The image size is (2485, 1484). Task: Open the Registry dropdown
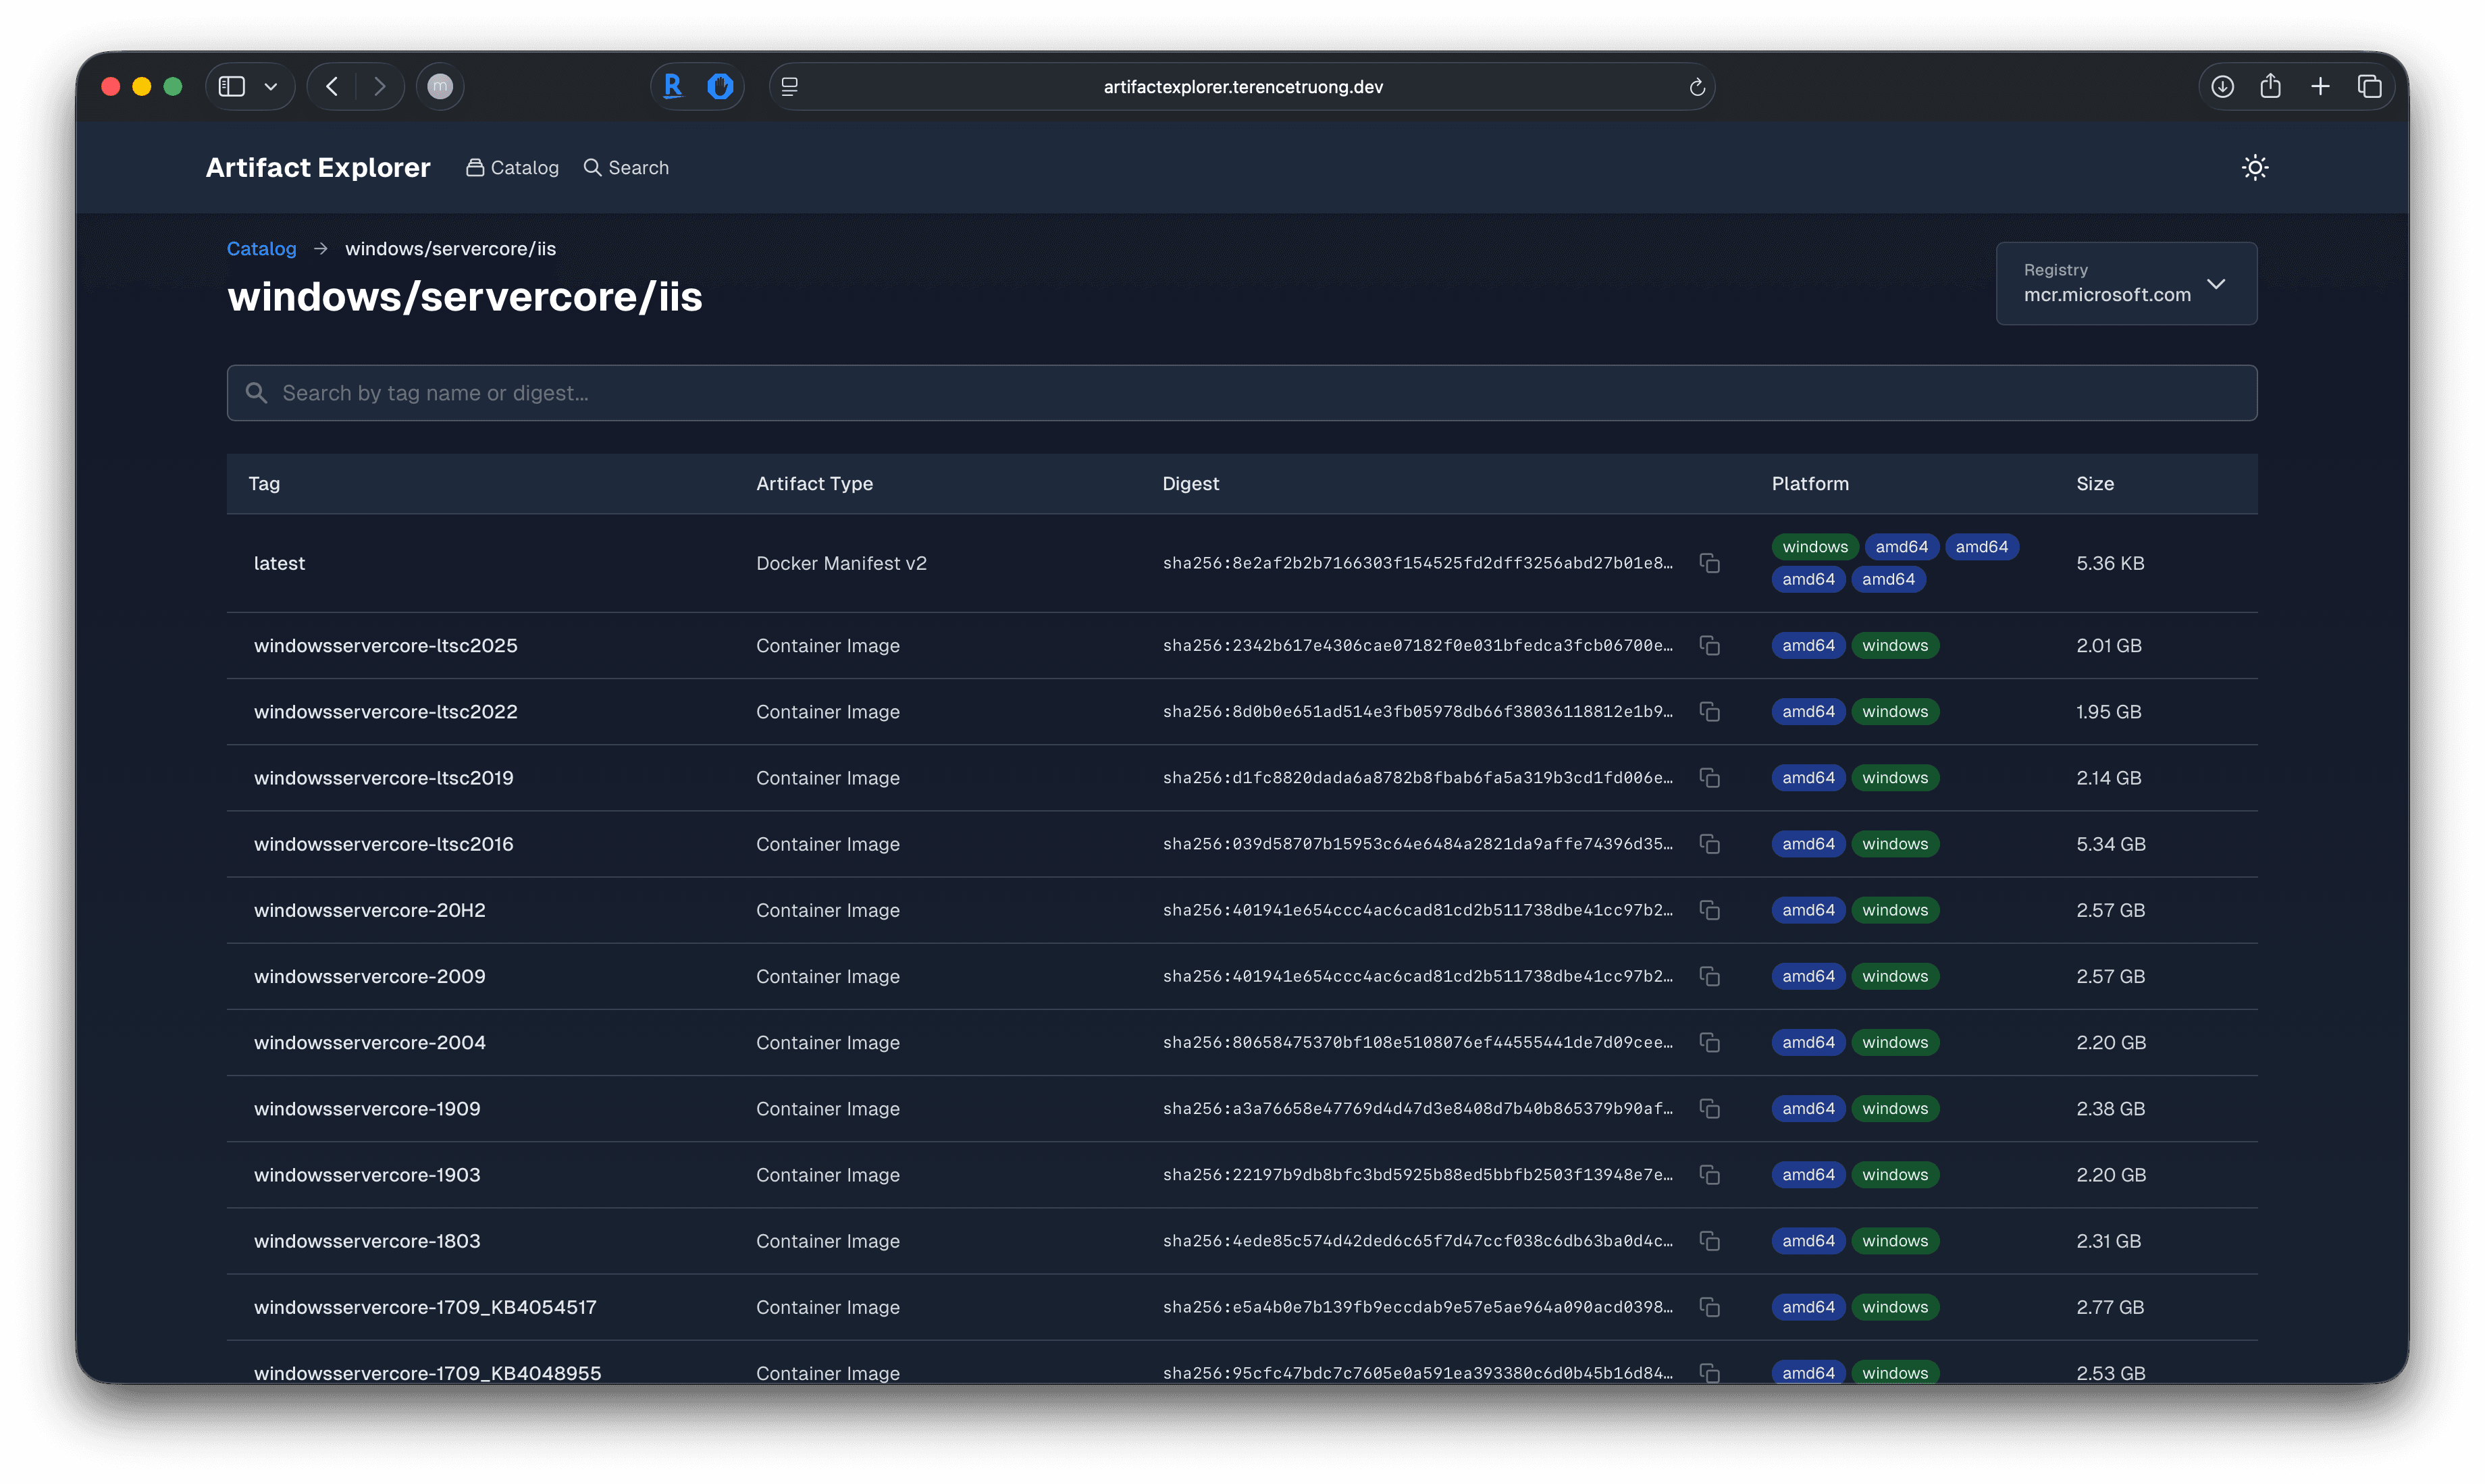coord(2125,284)
